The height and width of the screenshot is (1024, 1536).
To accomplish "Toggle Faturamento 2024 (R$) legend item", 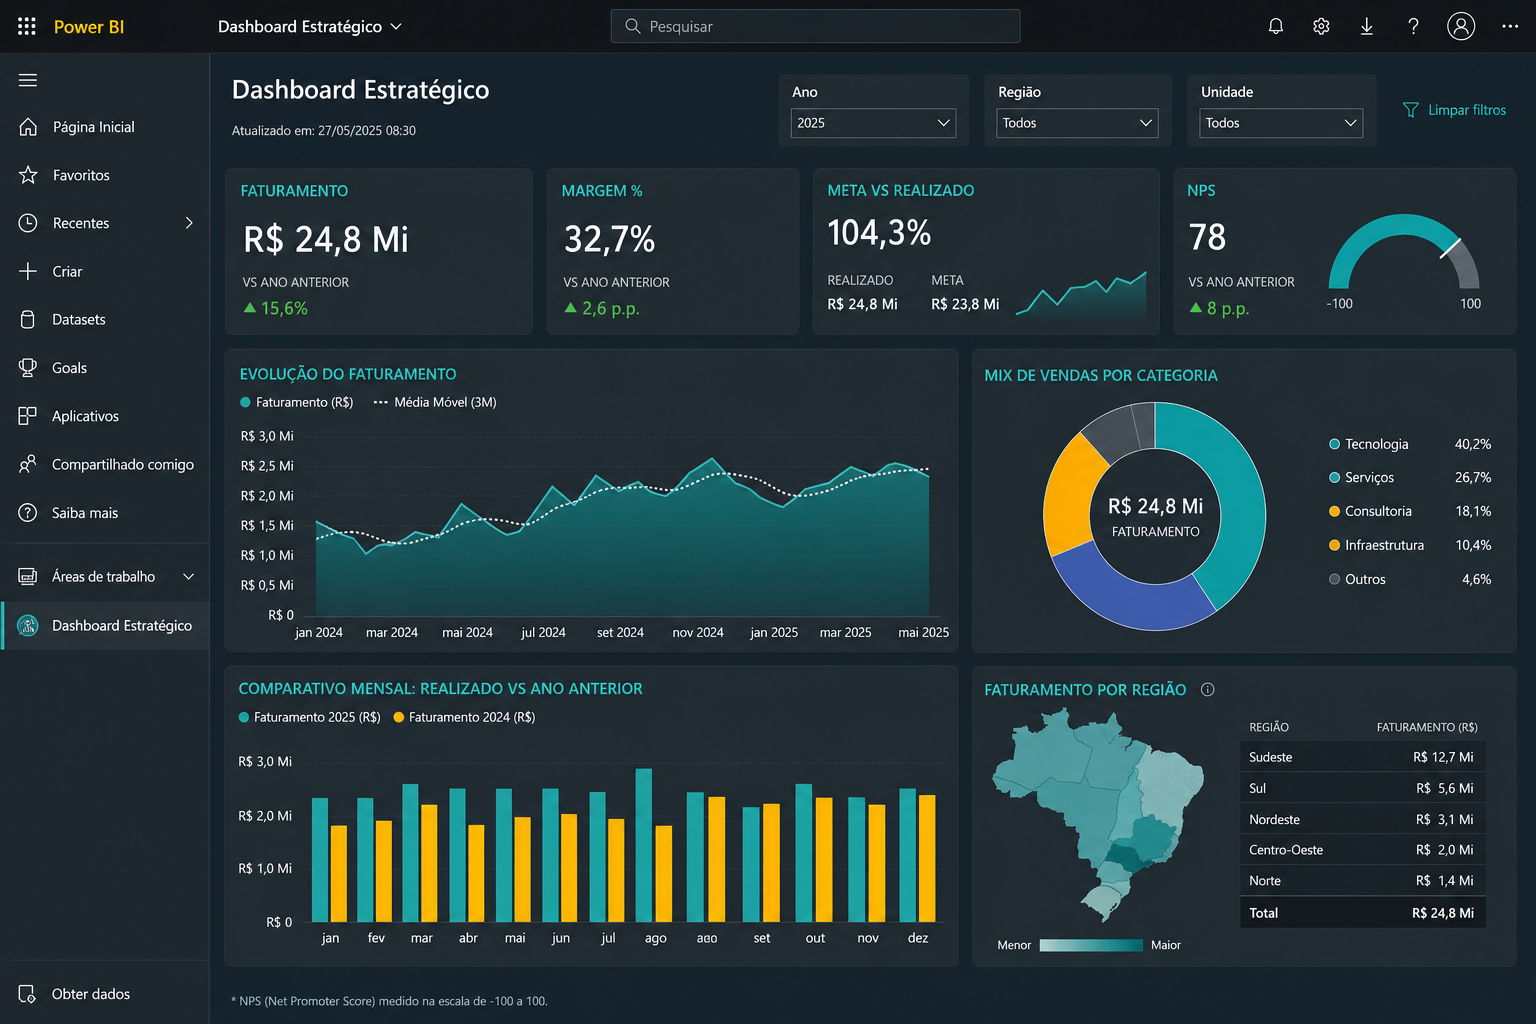I will coord(465,717).
